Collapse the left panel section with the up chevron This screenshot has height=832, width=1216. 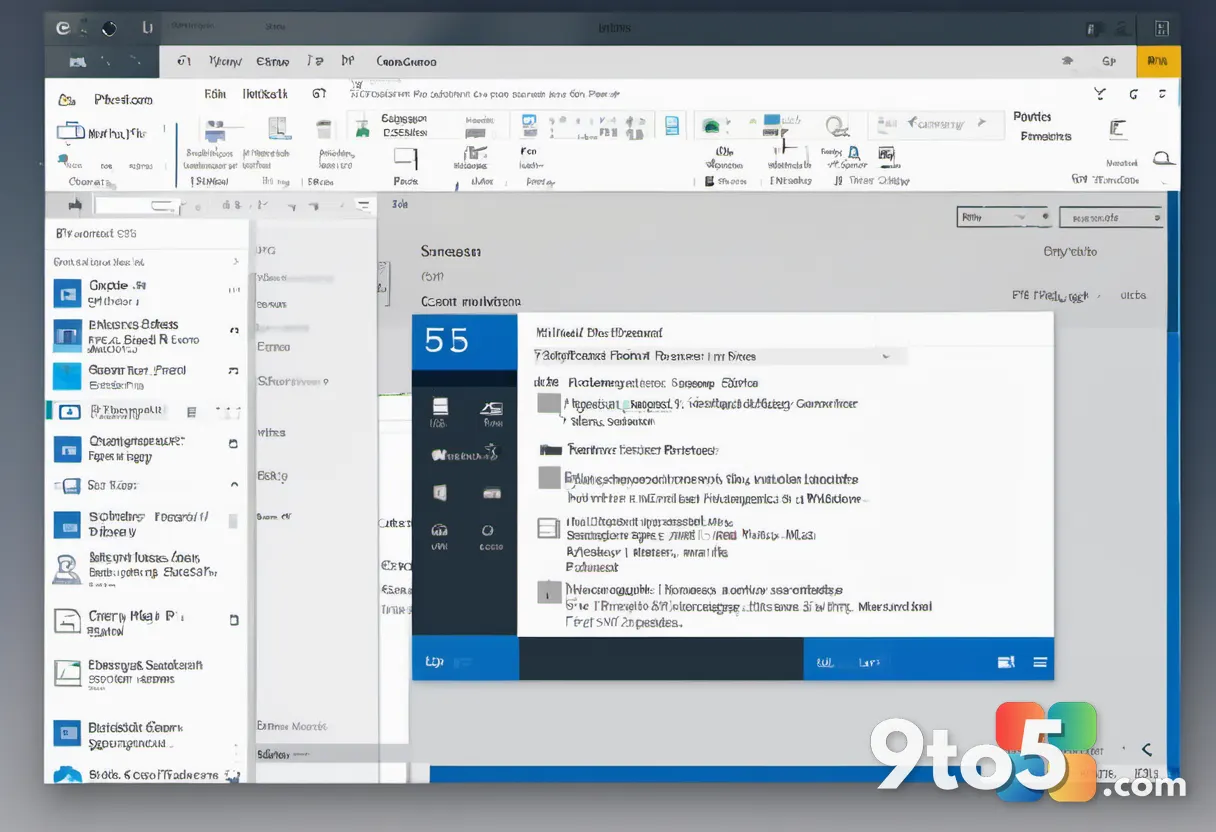coord(235,485)
